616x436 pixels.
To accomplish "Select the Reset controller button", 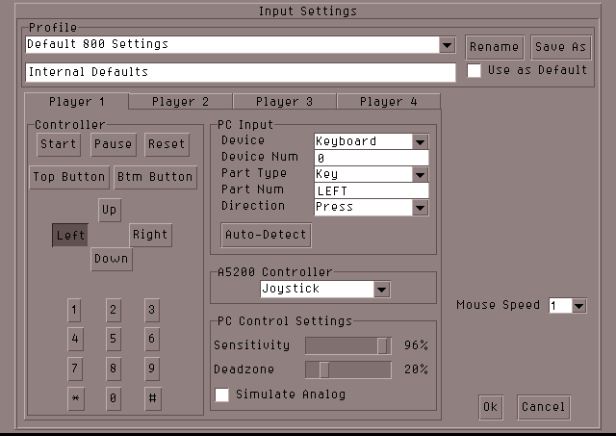I will pyautogui.click(x=167, y=144).
